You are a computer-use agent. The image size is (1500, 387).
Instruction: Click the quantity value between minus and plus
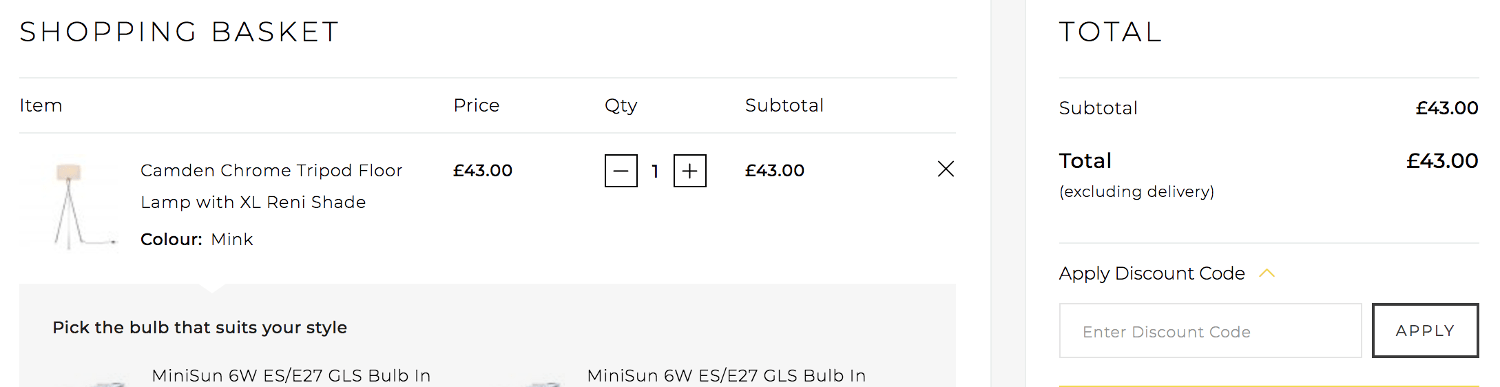point(655,171)
